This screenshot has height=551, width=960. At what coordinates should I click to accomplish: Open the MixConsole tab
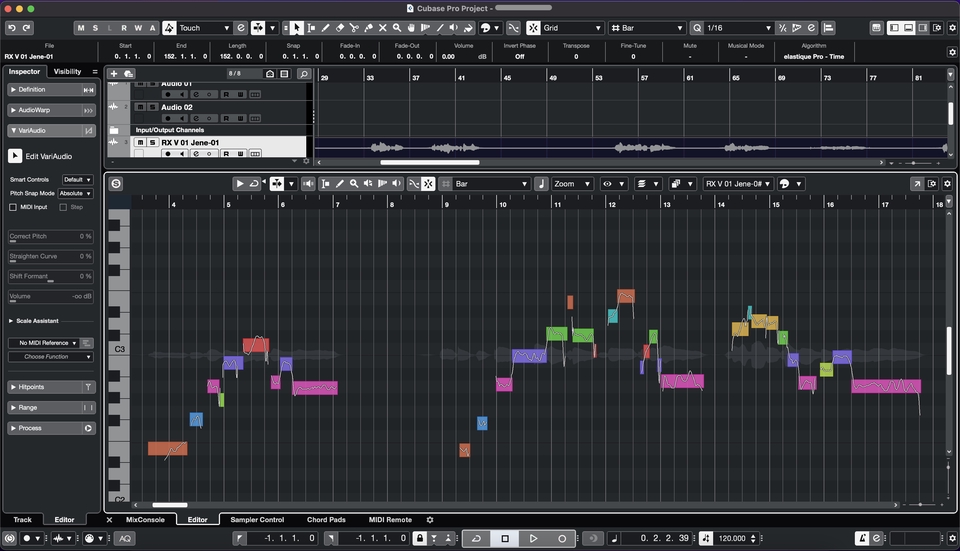coord(145,520)
